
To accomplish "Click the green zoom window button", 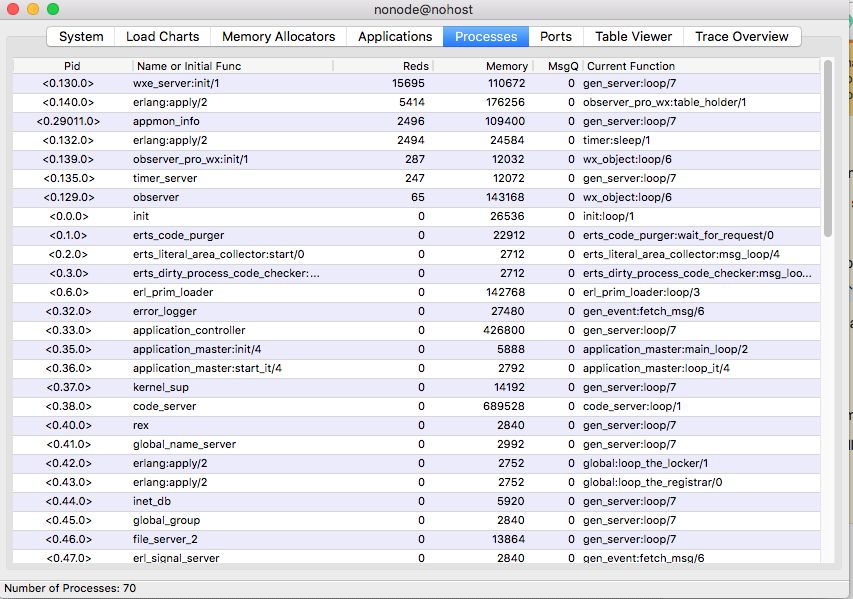I will (x=53, y=9).
